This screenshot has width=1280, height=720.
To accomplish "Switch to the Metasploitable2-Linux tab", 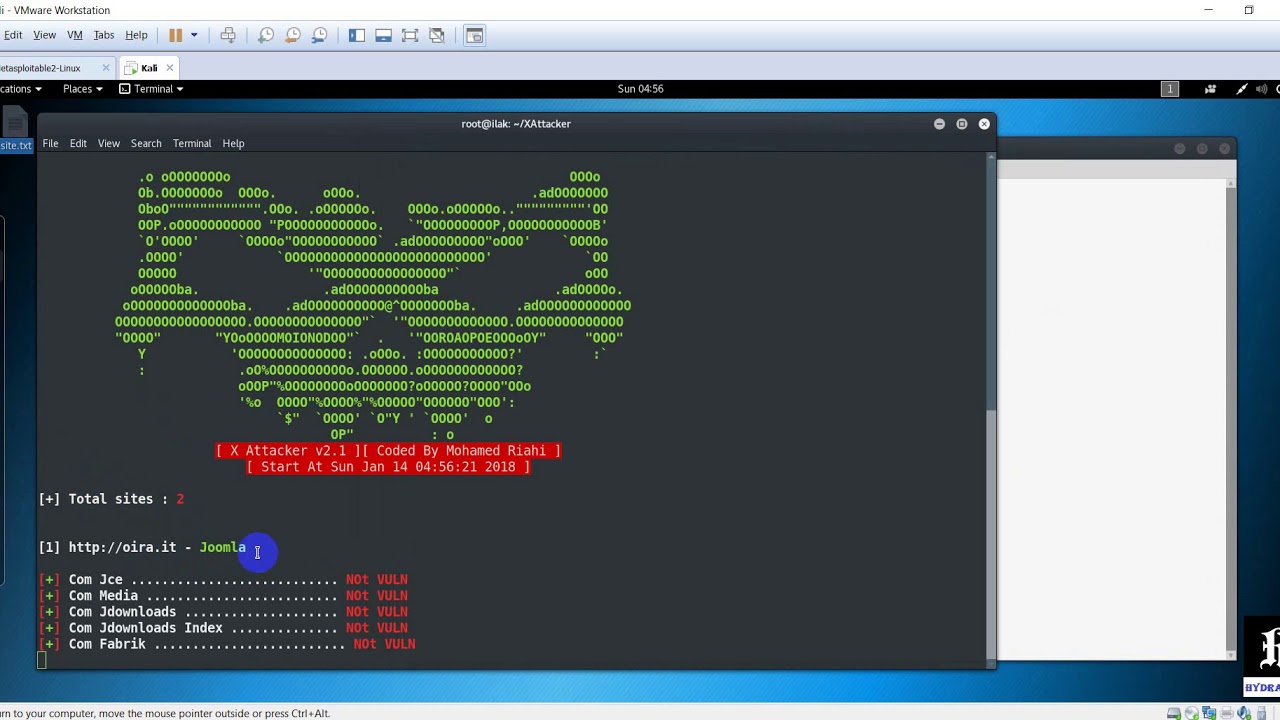I will [x=40, y=68].
